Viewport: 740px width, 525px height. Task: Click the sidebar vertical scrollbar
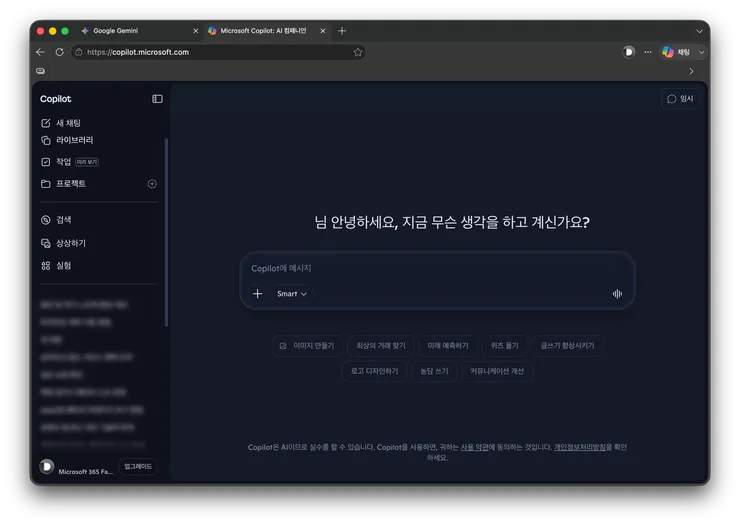[x=166, y=232]
